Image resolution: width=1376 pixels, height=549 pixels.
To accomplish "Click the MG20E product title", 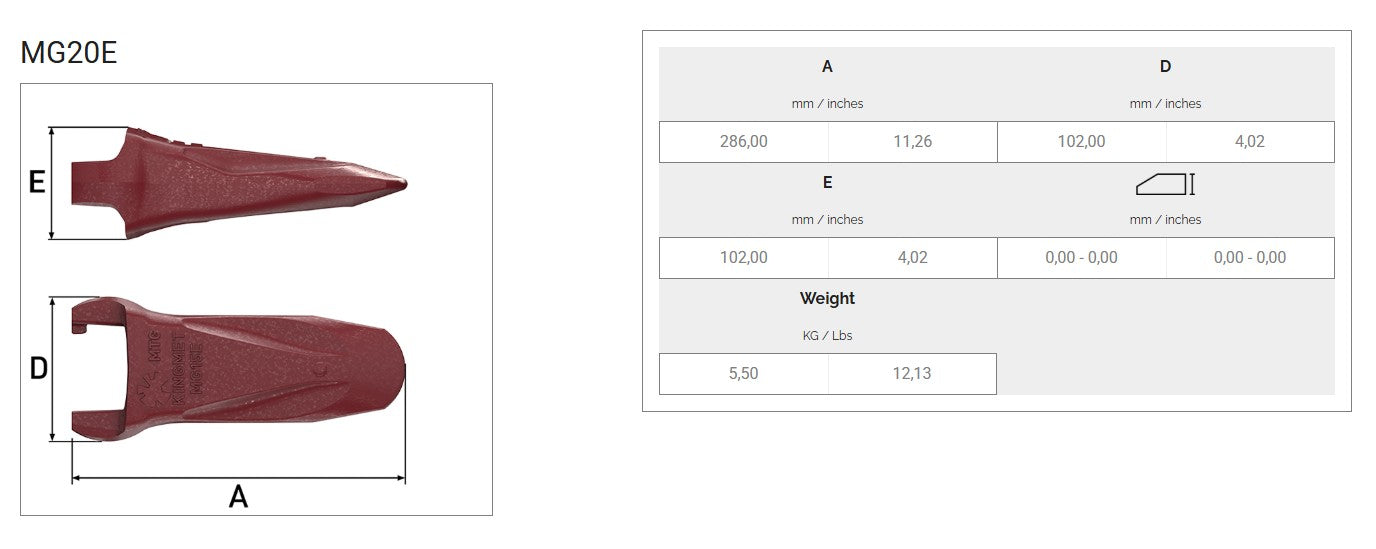I will (x=69, y=53).
